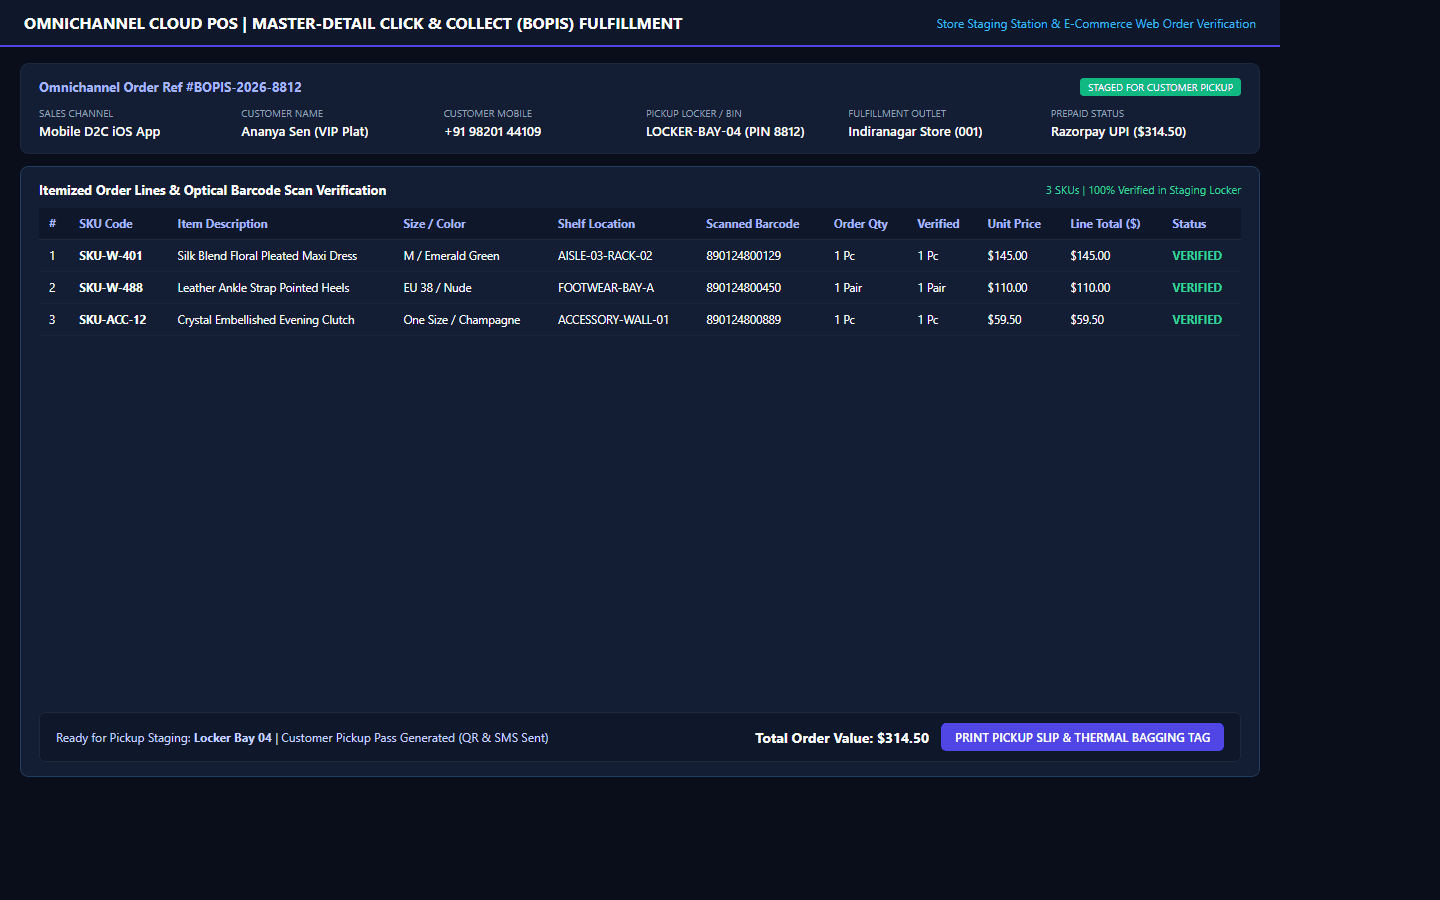This screenshot has width=1440, height=900.
Task: Click Unit Price column header
Action: click(1014, 224)
